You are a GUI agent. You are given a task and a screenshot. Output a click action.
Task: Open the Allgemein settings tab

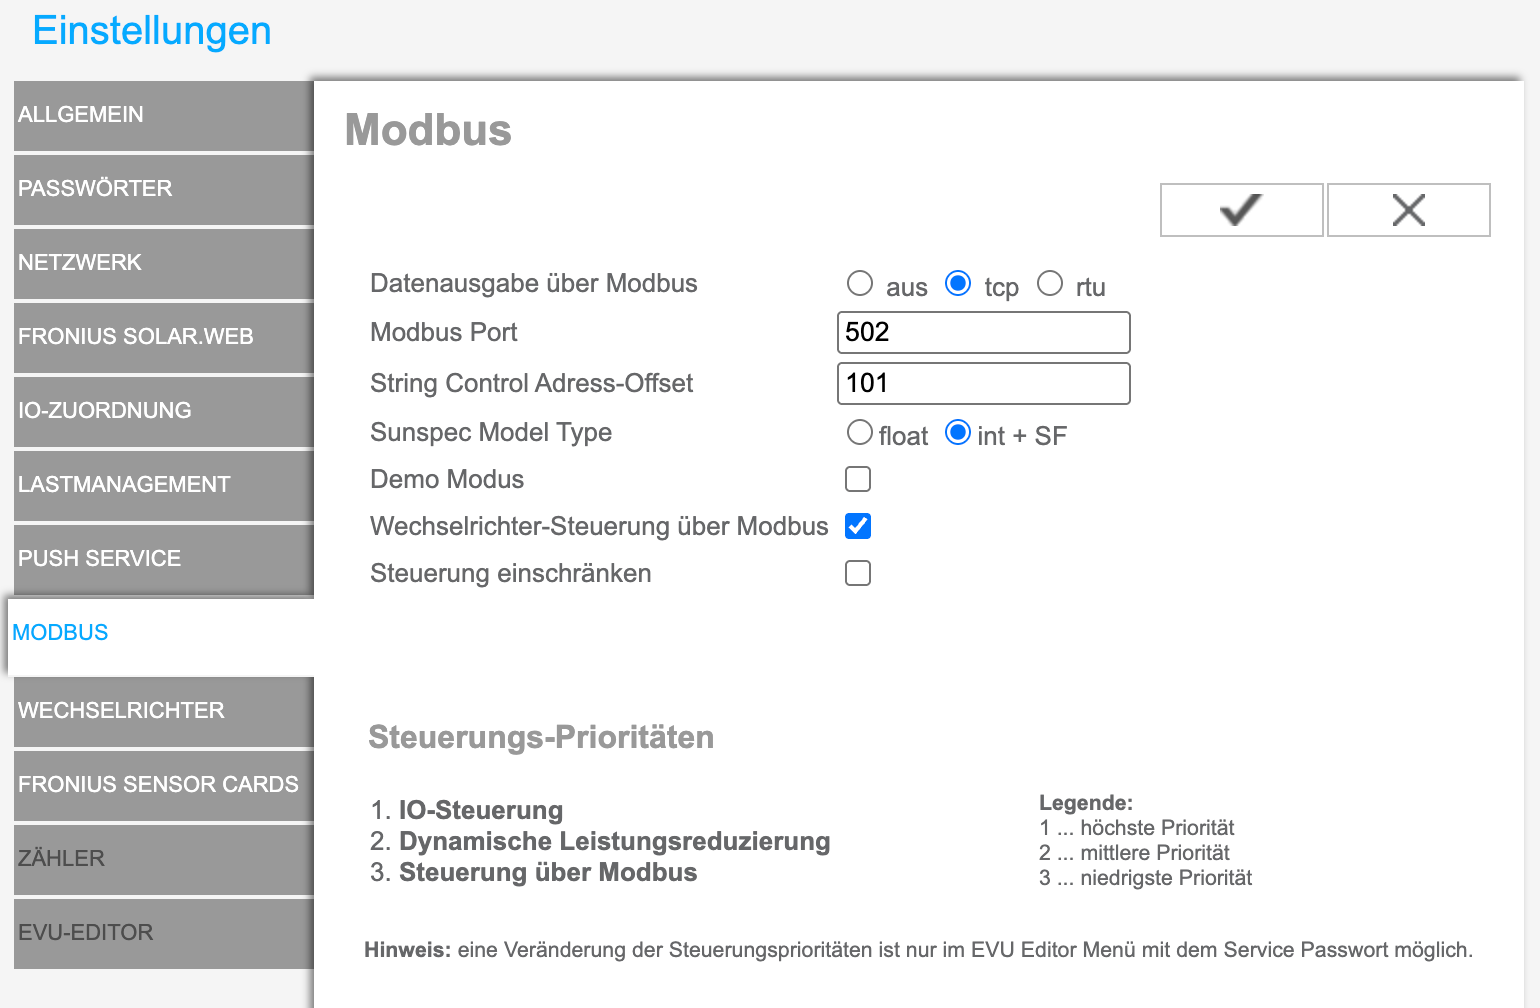164,115
